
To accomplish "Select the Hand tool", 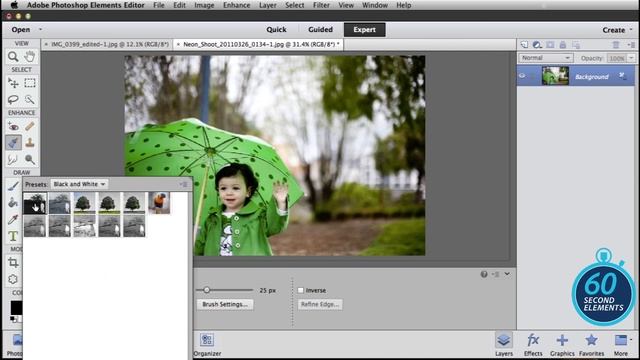I will (x=29, y=56).
